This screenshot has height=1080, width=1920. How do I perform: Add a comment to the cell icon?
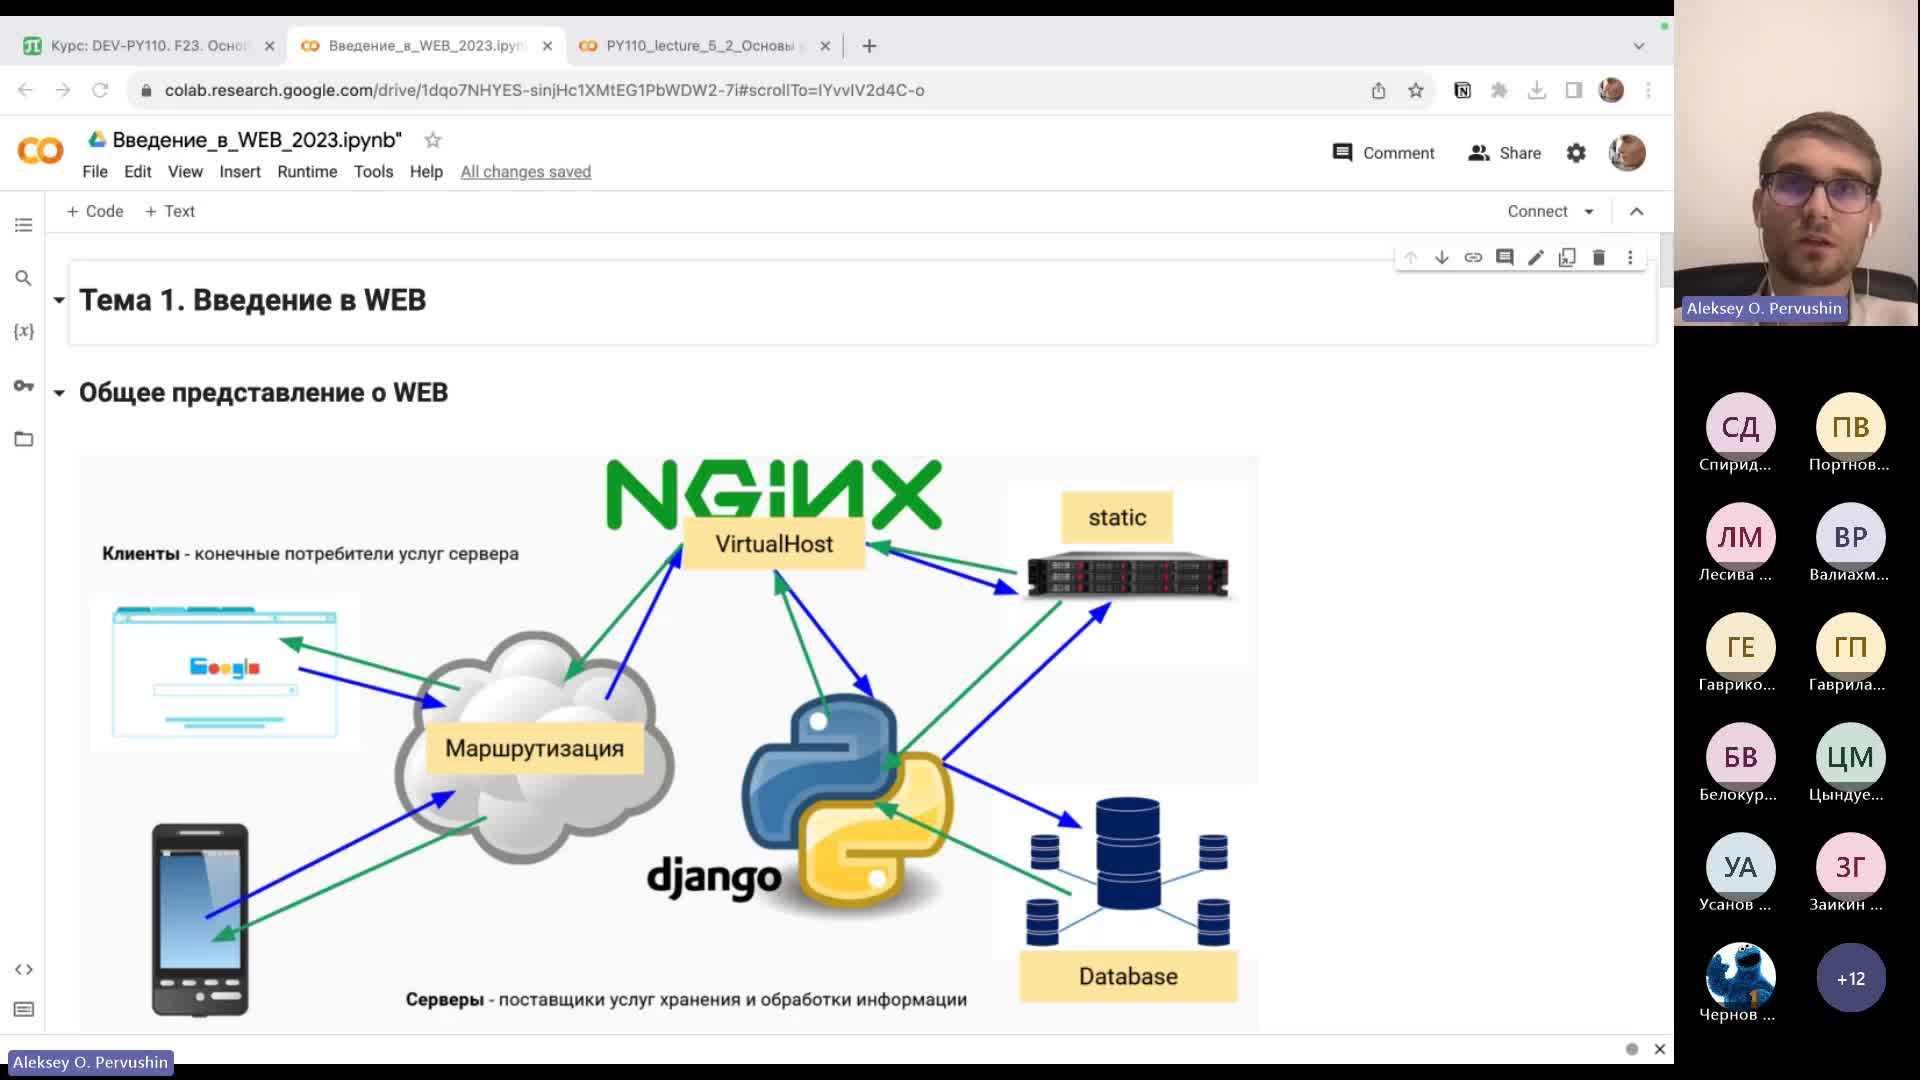(1505, 258)
